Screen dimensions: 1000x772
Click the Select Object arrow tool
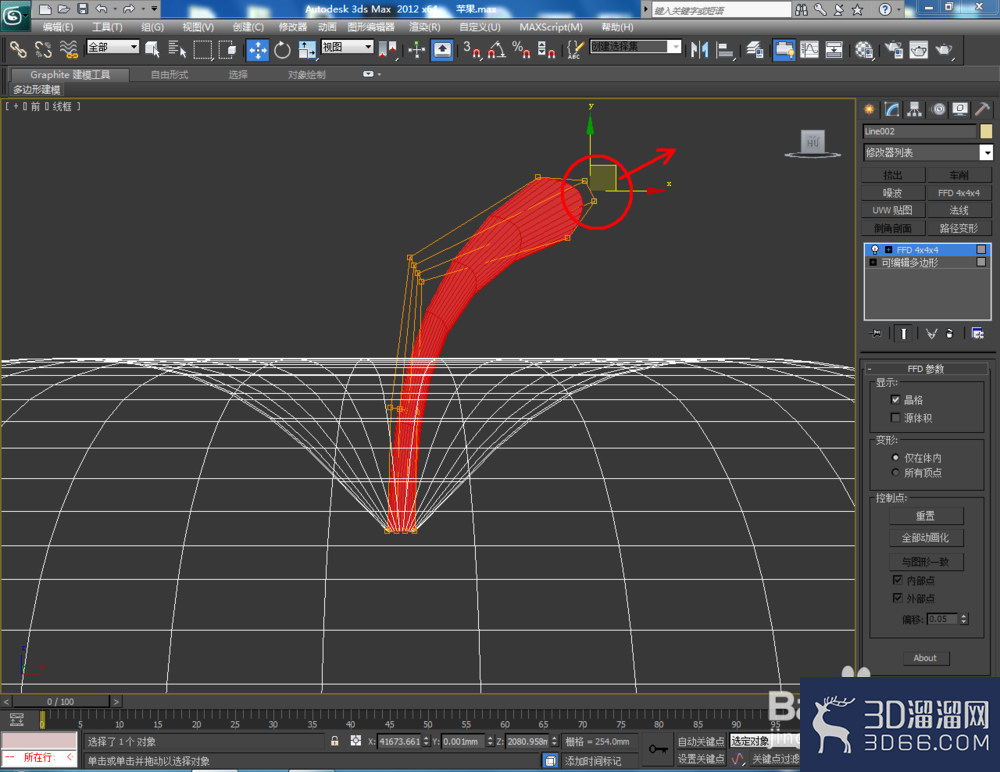152,50
